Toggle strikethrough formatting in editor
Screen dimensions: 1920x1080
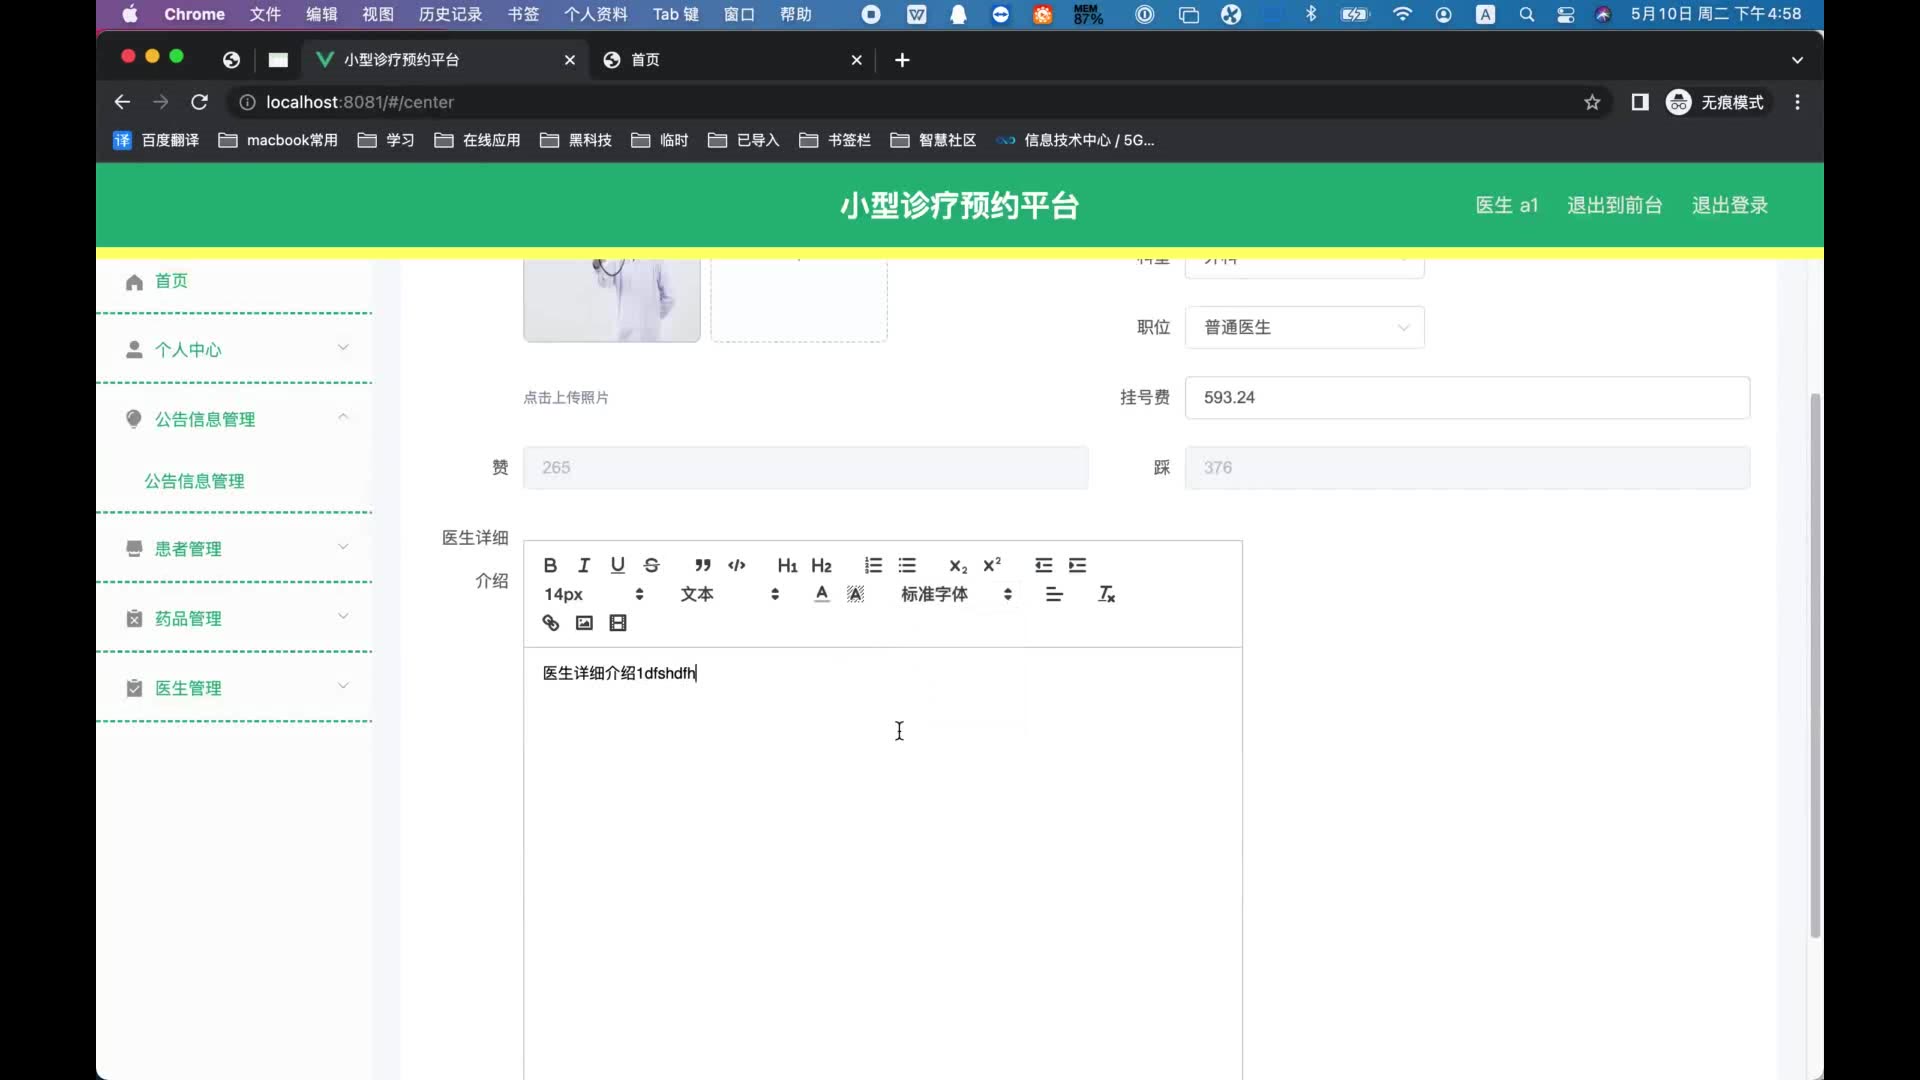coord(652,565)
